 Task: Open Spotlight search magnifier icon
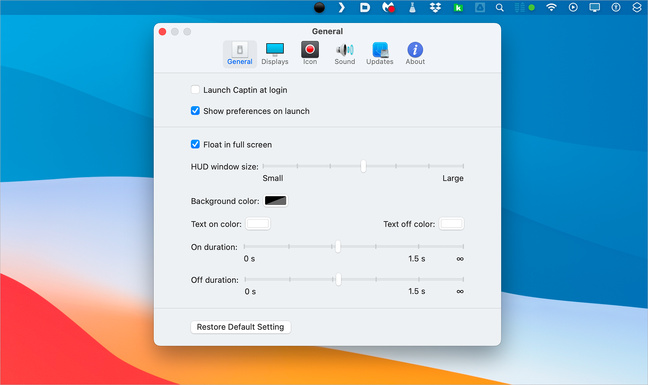point(500,7)
